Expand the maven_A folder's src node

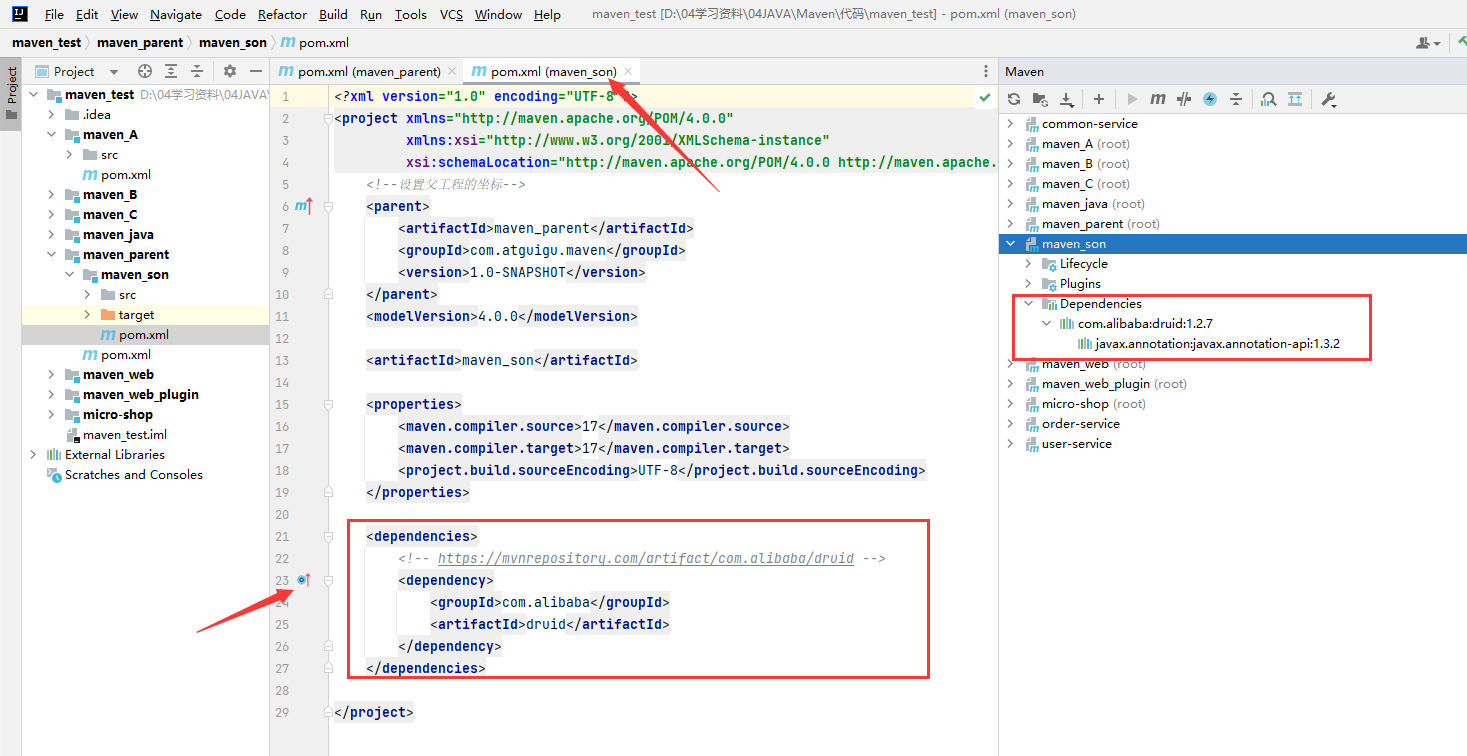pyautogui.click(x=69, y=155)
